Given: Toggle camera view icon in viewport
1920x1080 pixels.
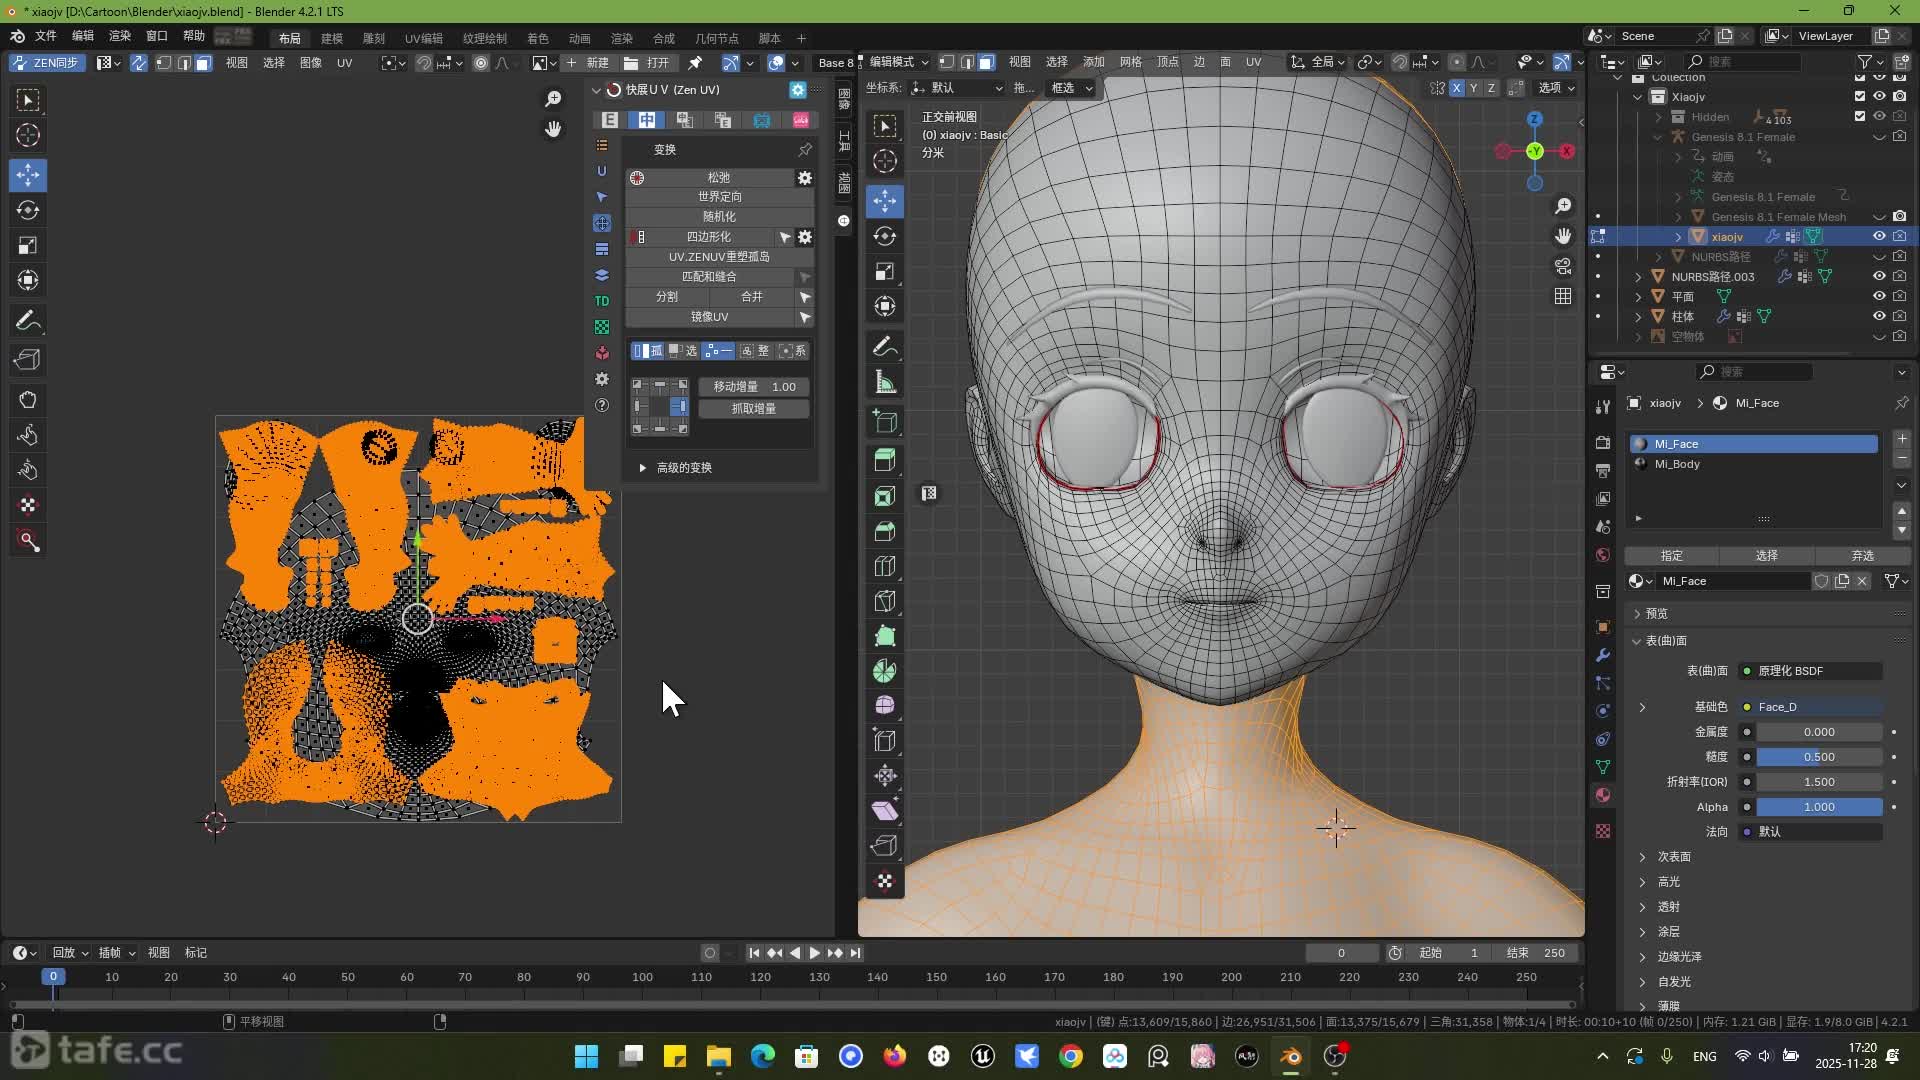Looking at the screenshot, I should click(1563, 266).
